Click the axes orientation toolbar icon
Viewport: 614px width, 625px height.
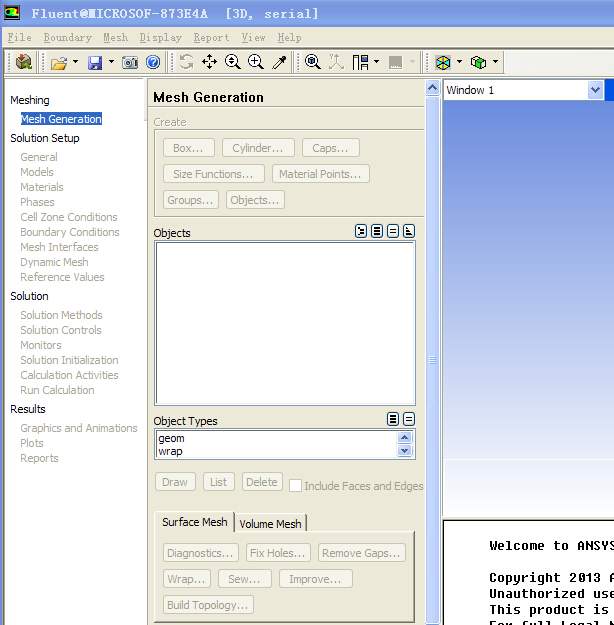pyautogui.click(x=336, y=62)
